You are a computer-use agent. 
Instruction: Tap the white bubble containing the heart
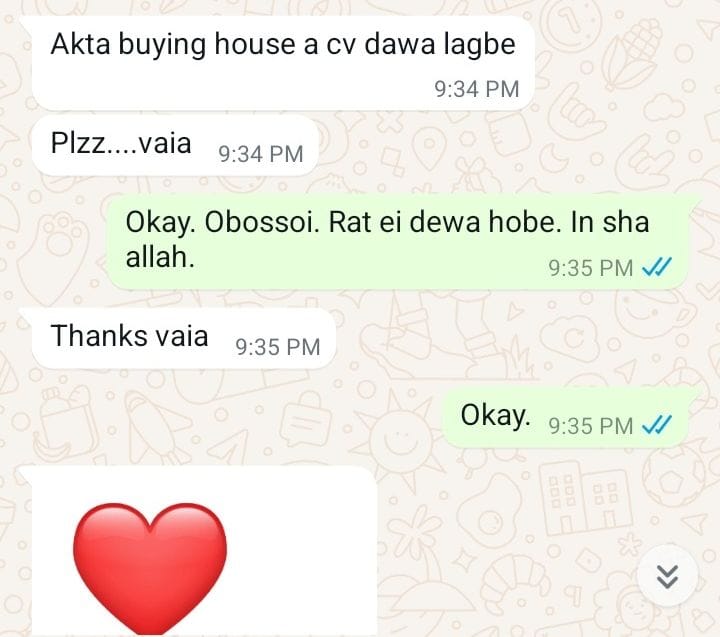coord(204,551)
